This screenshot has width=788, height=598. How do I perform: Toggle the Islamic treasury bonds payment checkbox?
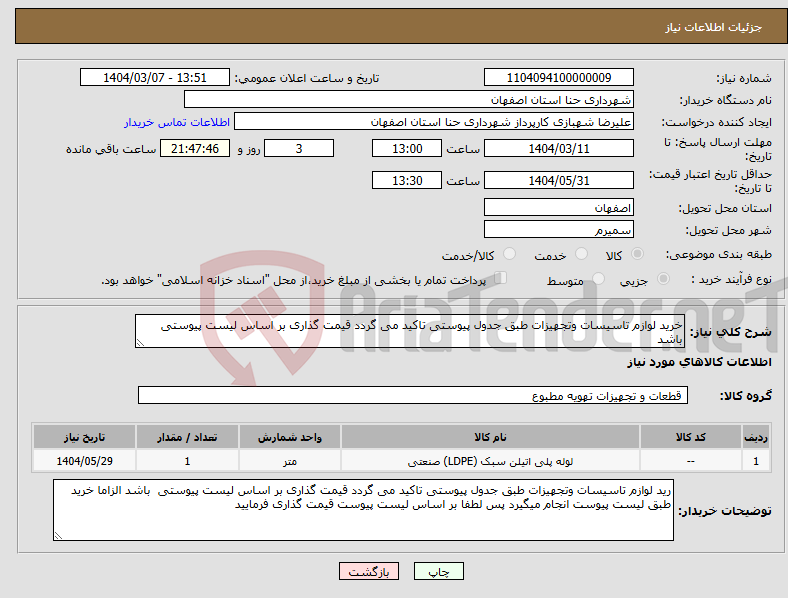coord(501,278)
